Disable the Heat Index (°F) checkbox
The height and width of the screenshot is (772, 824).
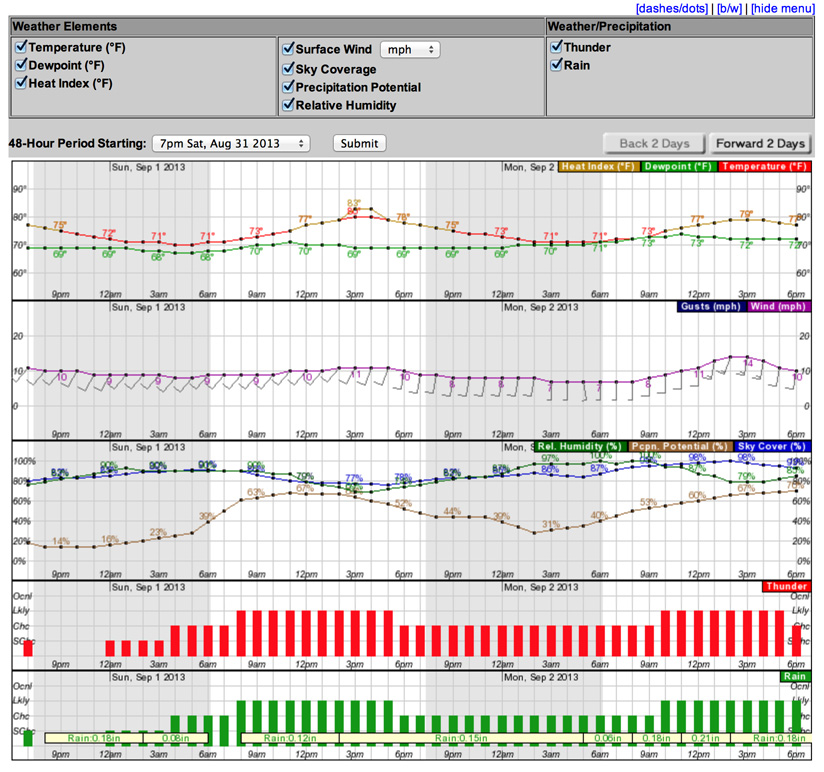click(21, 83)
